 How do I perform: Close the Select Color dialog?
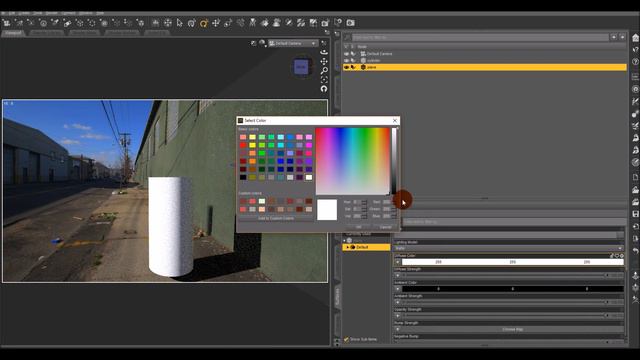click(395, 120)
